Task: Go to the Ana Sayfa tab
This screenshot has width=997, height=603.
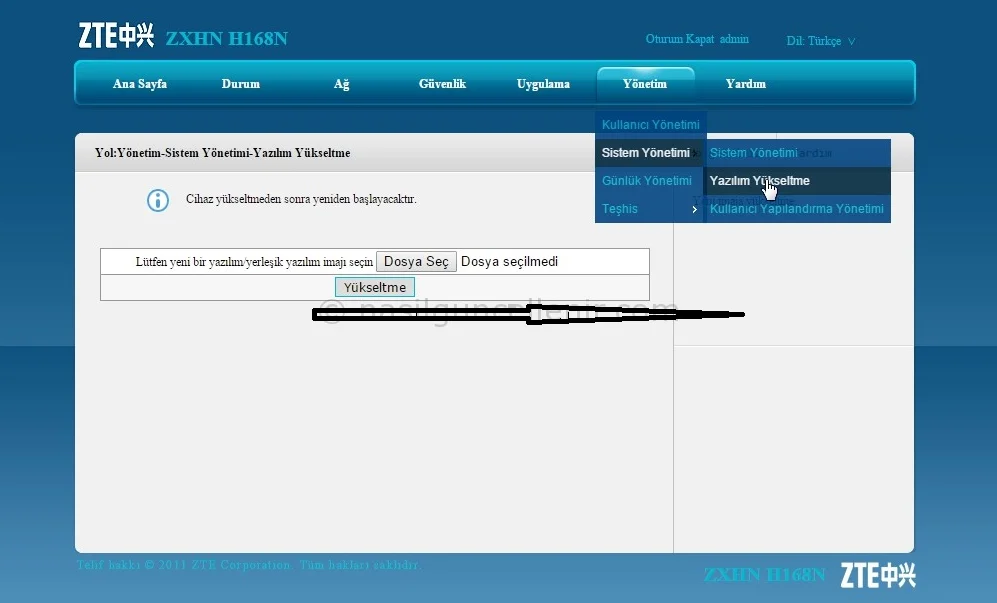Action: pos(139,84)
